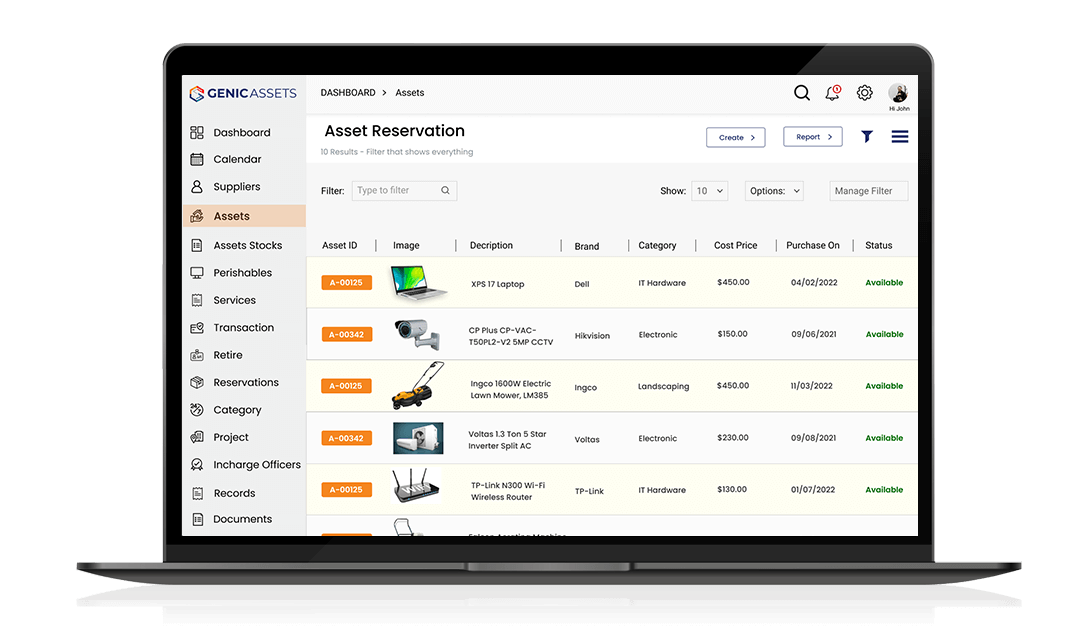1076x638 pixels.
Task: Click the Records sidebar icon
Action: [x=197, y=493]
